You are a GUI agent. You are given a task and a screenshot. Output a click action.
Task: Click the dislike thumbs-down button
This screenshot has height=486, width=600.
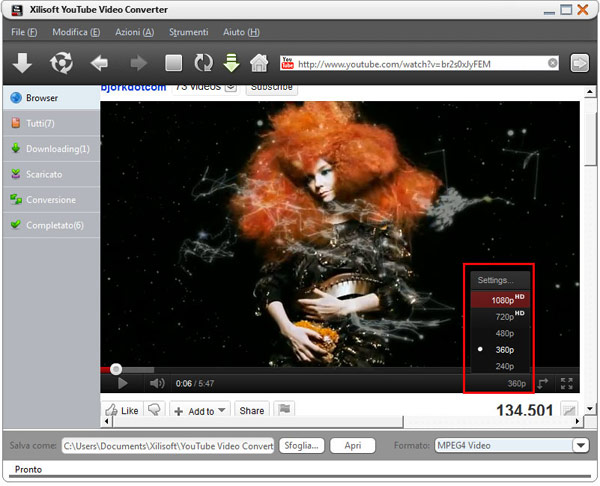click(x=155, y=409)
